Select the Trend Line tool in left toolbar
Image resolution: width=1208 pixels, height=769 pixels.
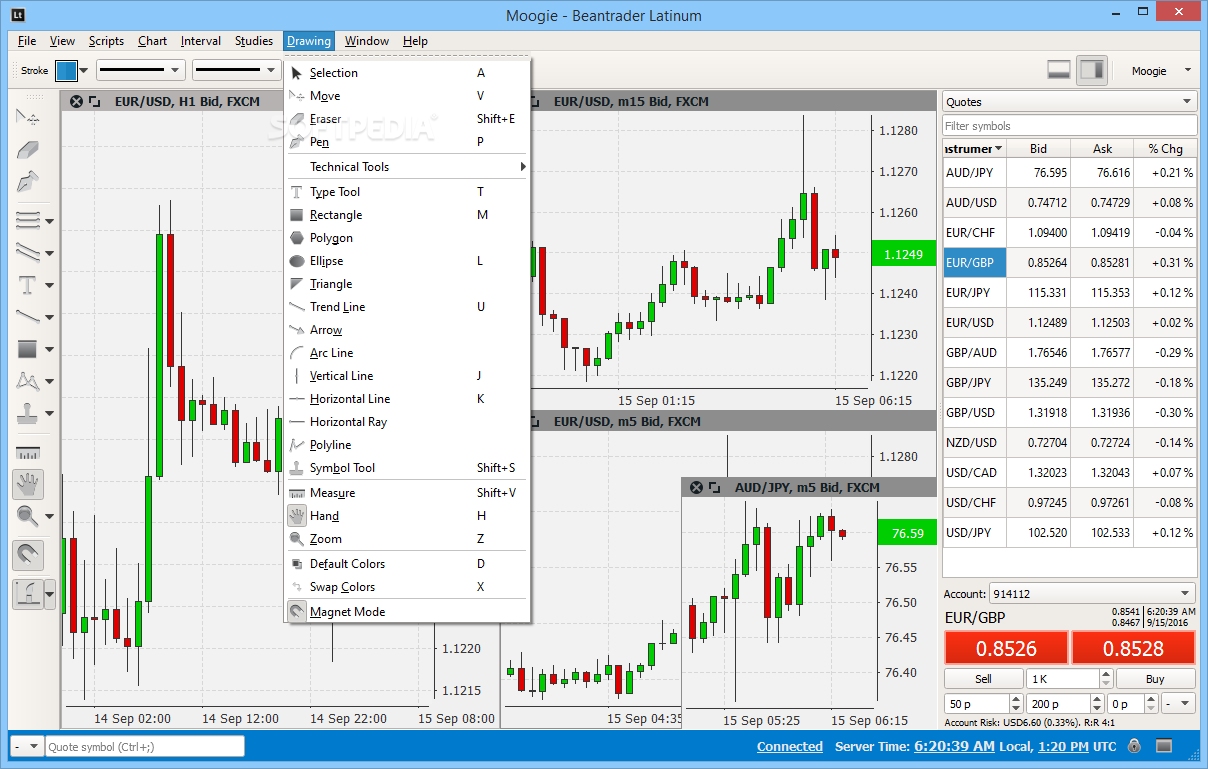click(x=28, y=317)
